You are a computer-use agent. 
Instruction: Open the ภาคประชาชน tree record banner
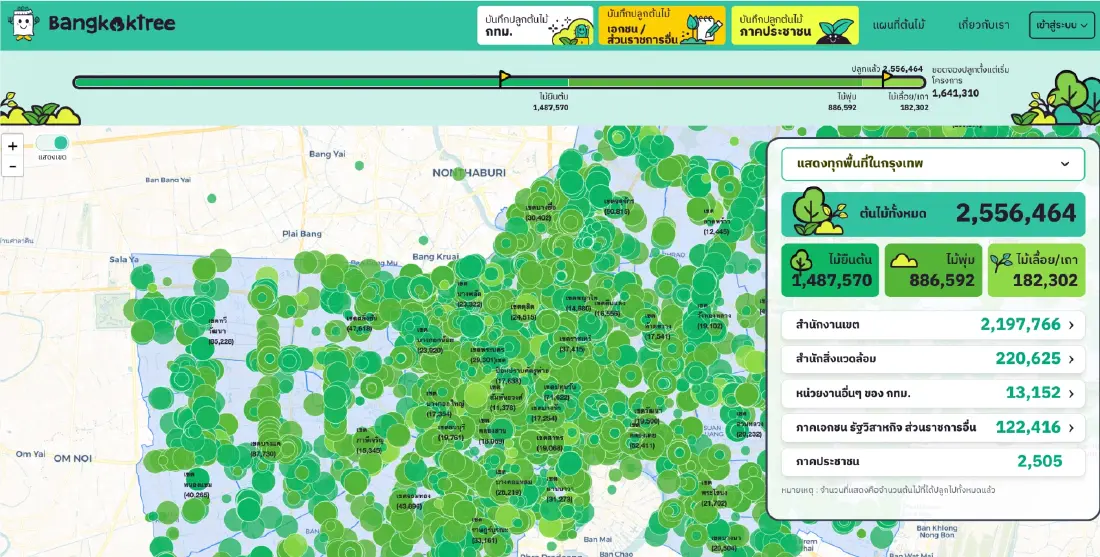pyautogui.click(x=795, y=26)
